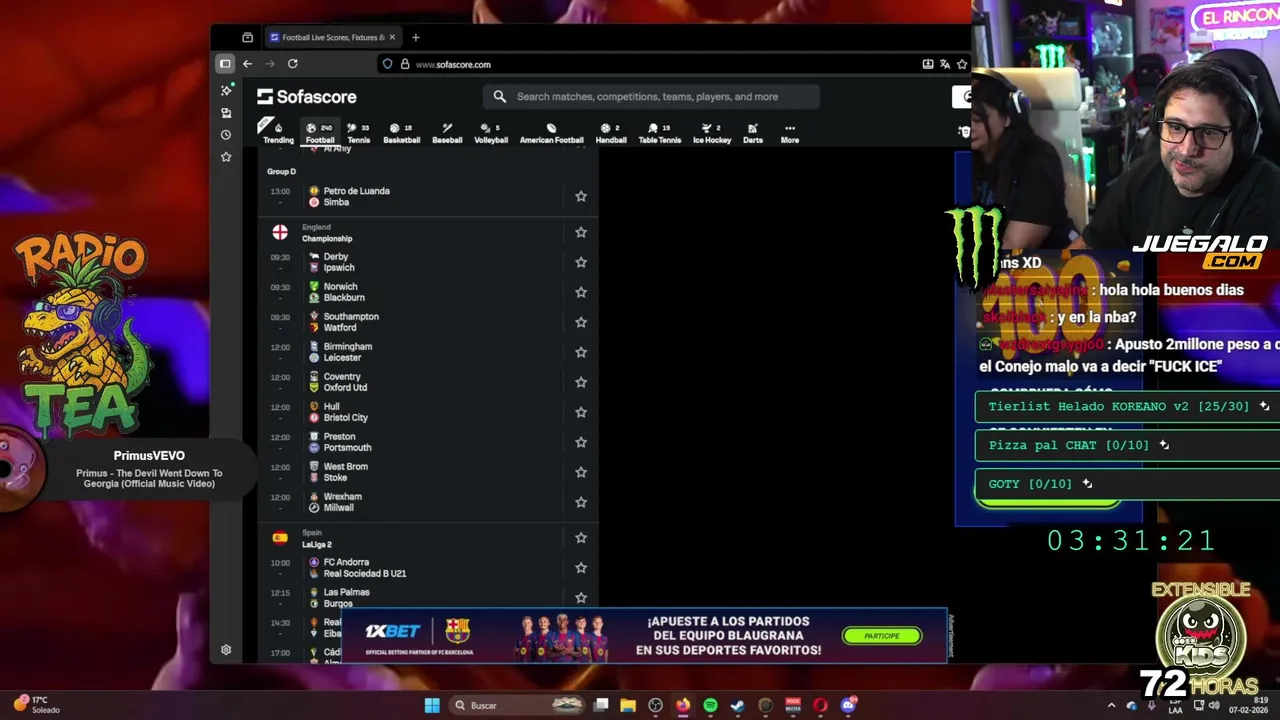1280x720 pixels.
Task: Open File Explorer from the taskbar
Action: [628, 705]
